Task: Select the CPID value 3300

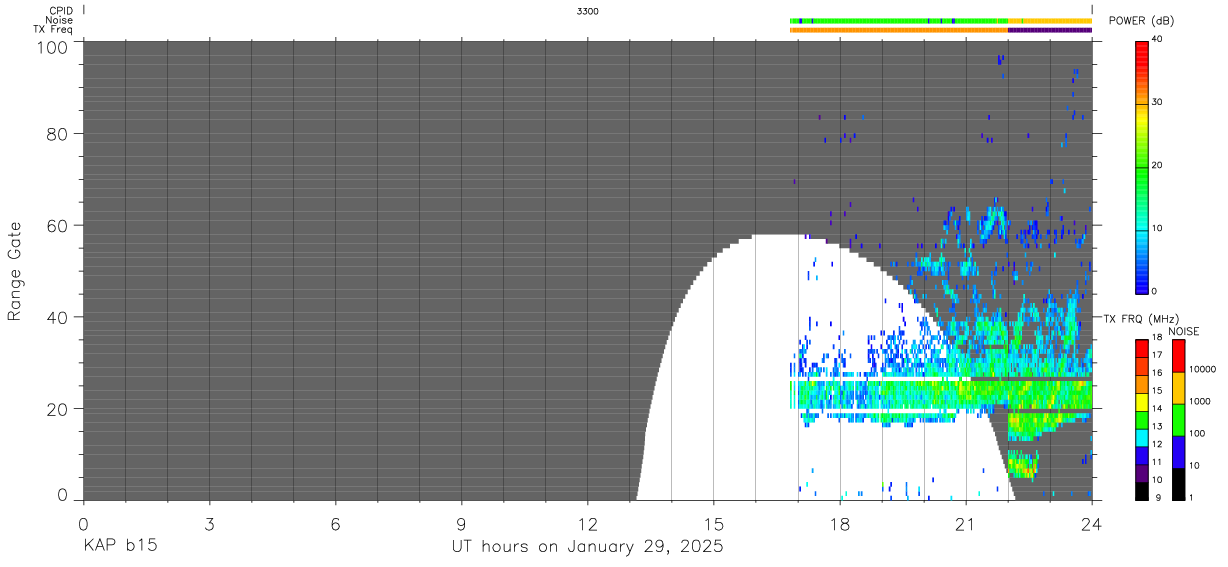Action: click(x=588, y=11)
